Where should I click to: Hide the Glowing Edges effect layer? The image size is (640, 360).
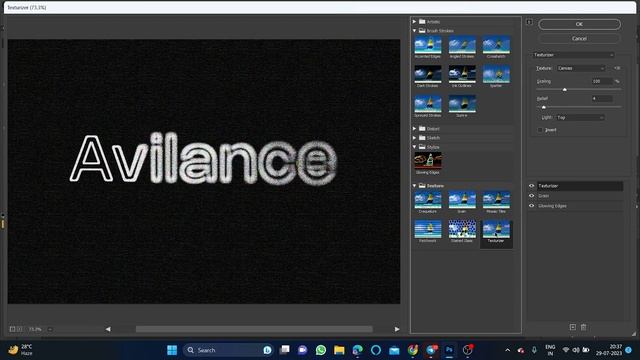(531, 206)
